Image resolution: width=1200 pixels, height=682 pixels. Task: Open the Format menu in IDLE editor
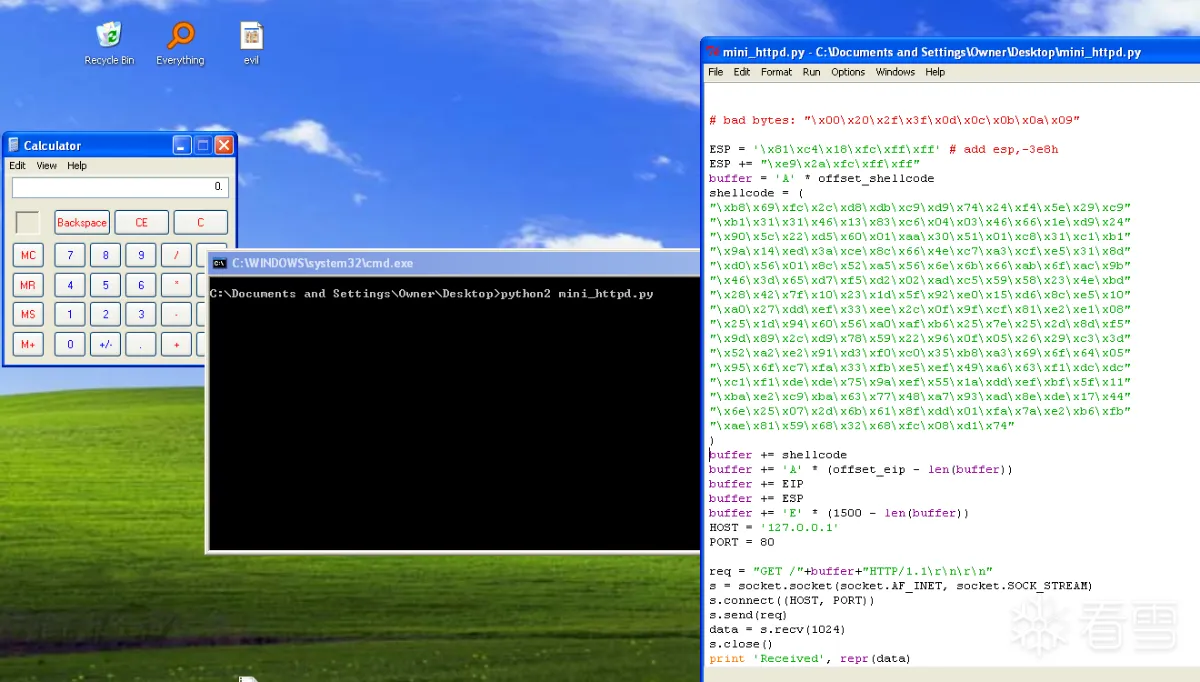(x=776, y=72)
